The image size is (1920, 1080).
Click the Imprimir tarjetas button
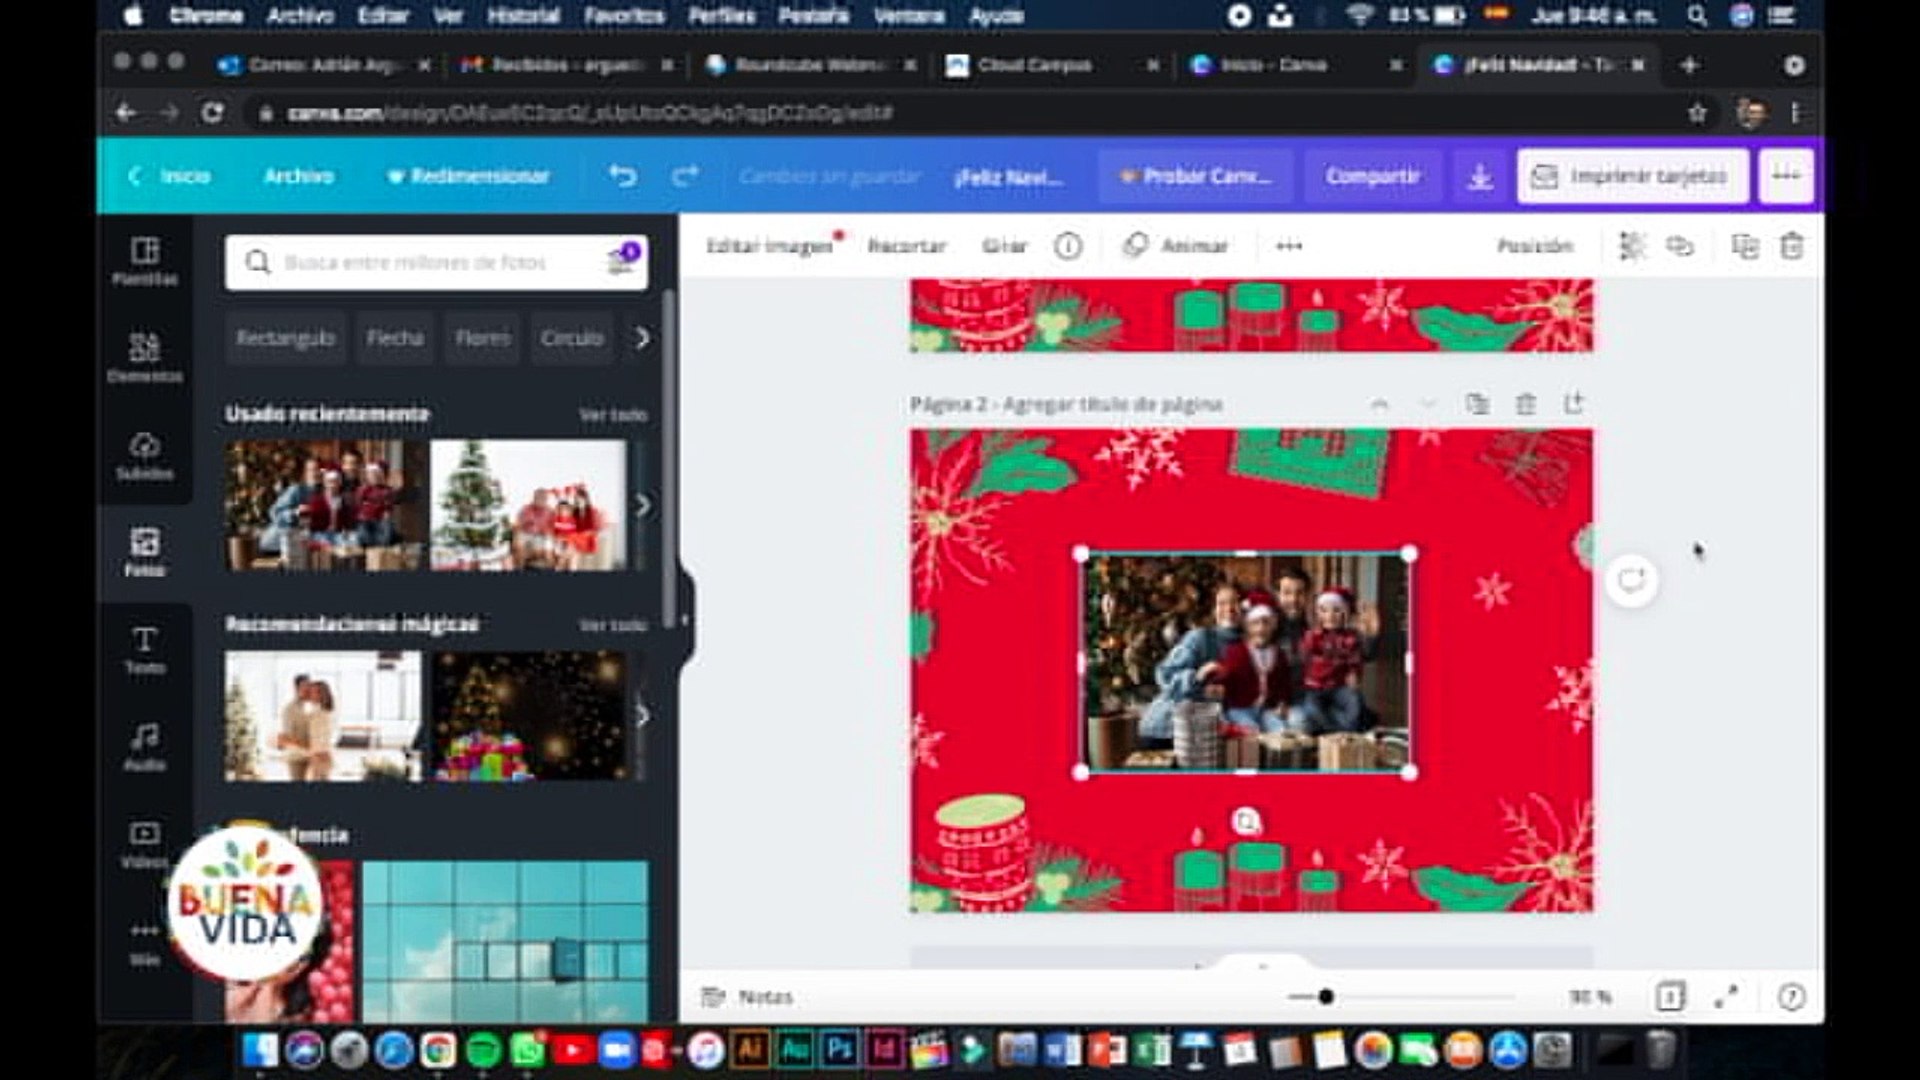click(1631, 176)
